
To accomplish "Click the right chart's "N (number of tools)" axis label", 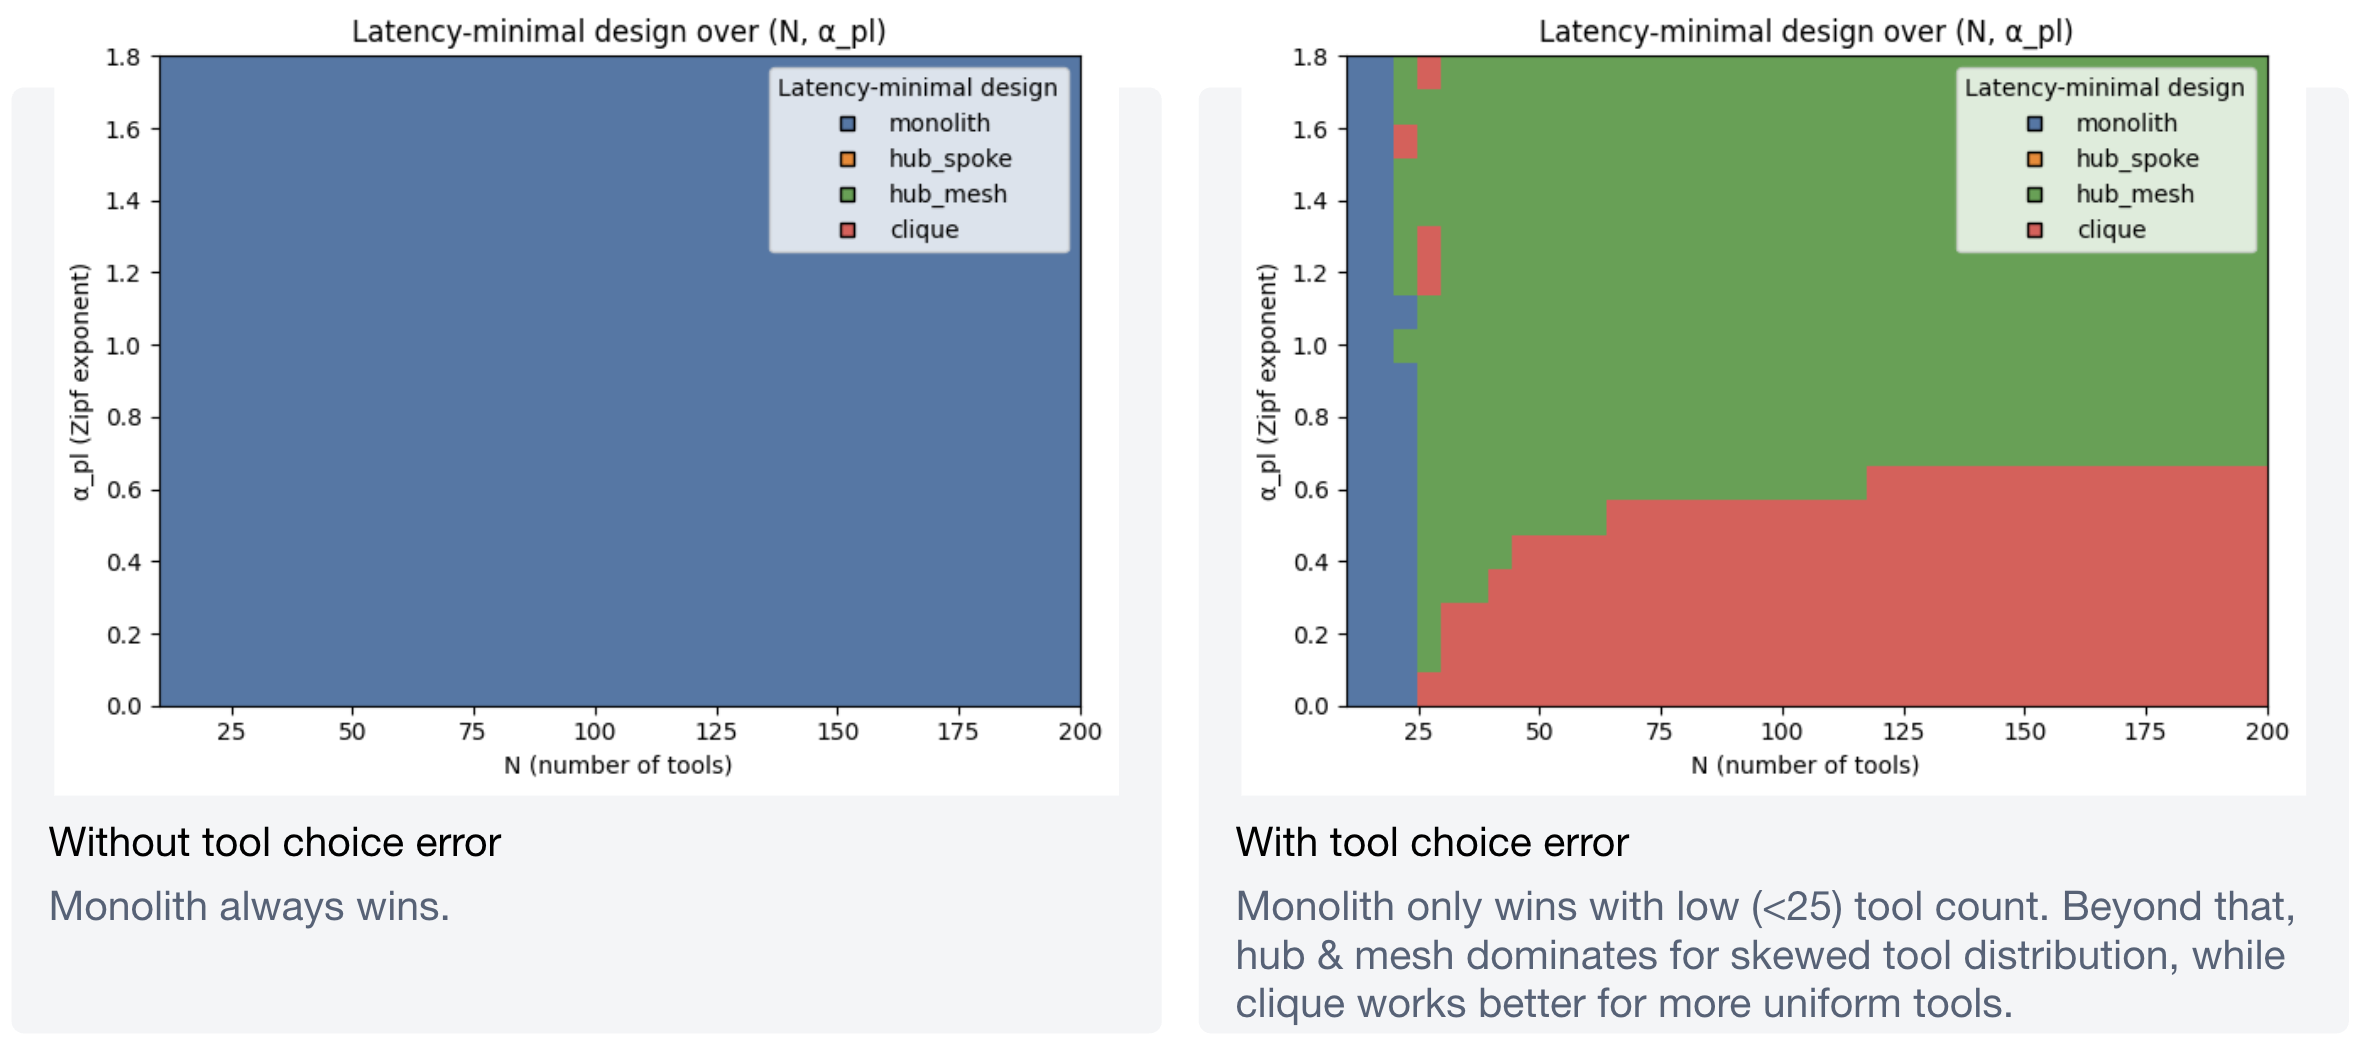I will pos(1805,765).
